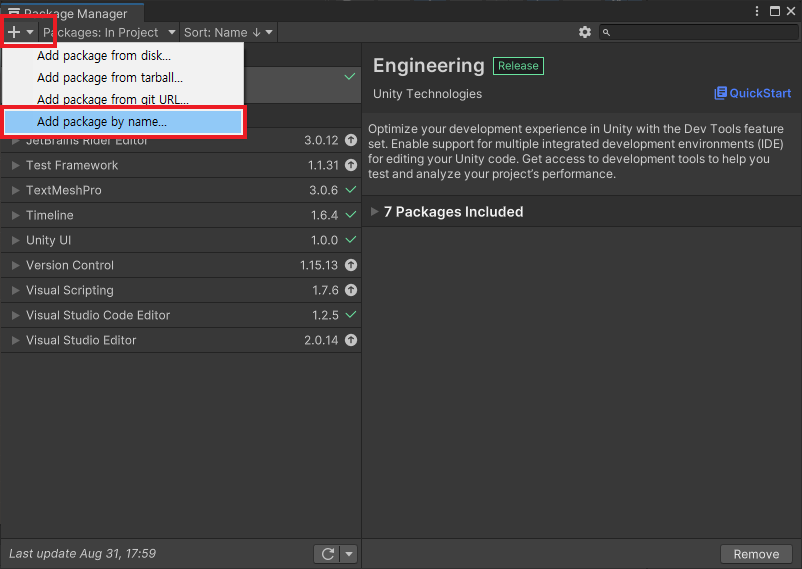This screenshot has width=802, height=569.
Task: Expand the Test Framework package row
Action: tap(15, 165)
